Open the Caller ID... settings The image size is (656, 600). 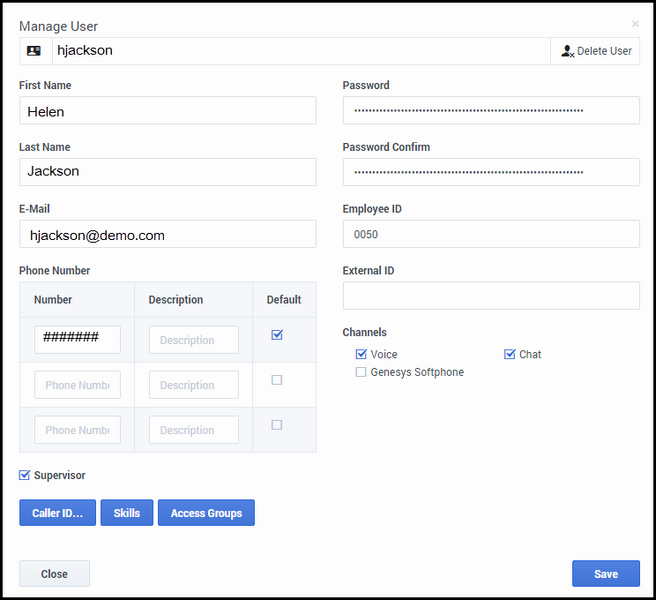57,513
